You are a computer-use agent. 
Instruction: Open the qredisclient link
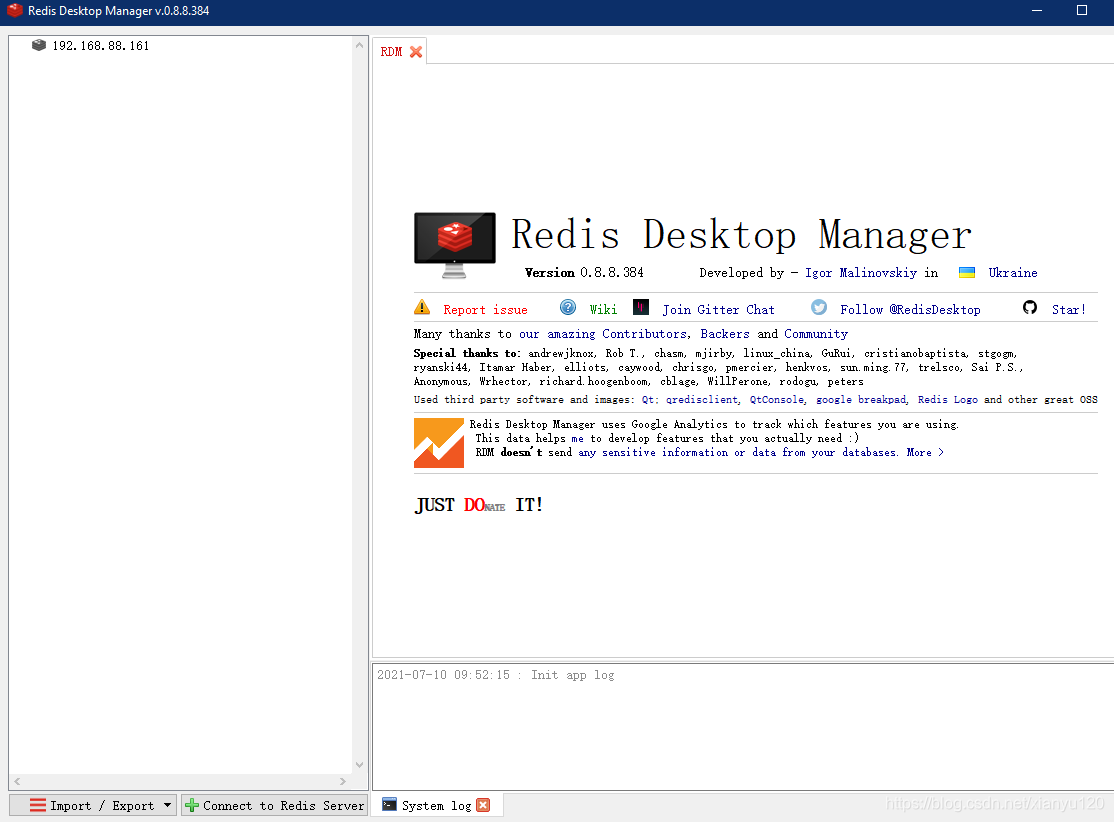coord(701,400)
